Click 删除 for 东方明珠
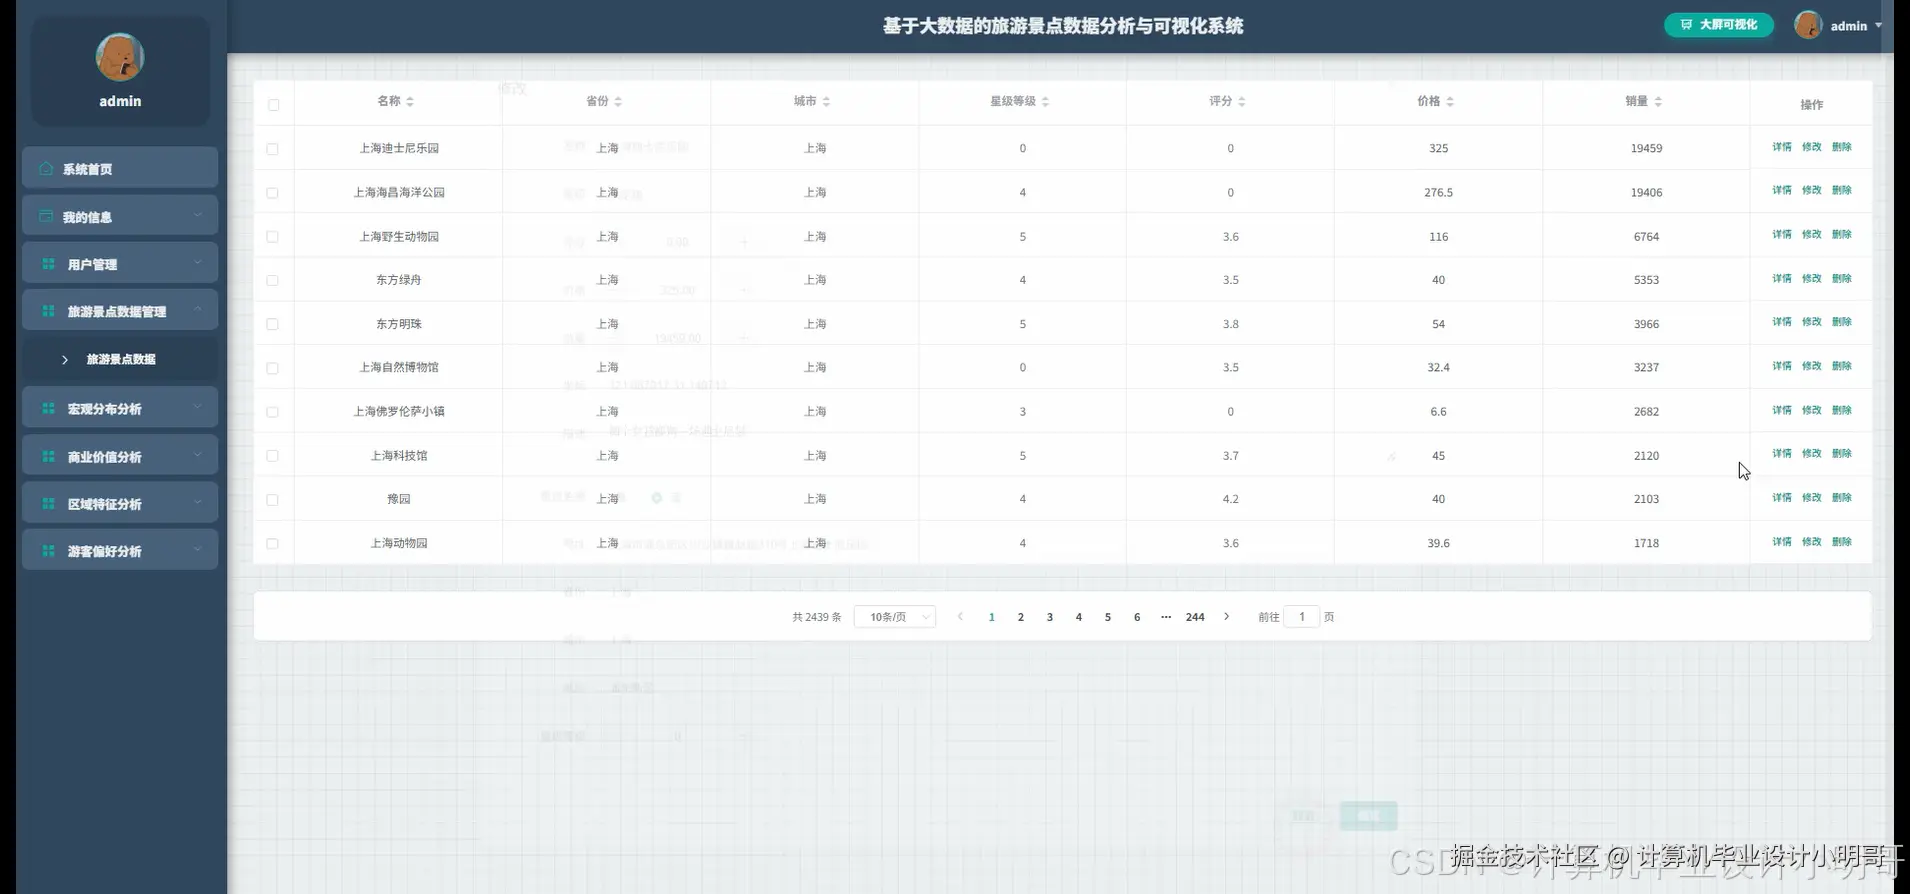 [x=1842, y=322]
